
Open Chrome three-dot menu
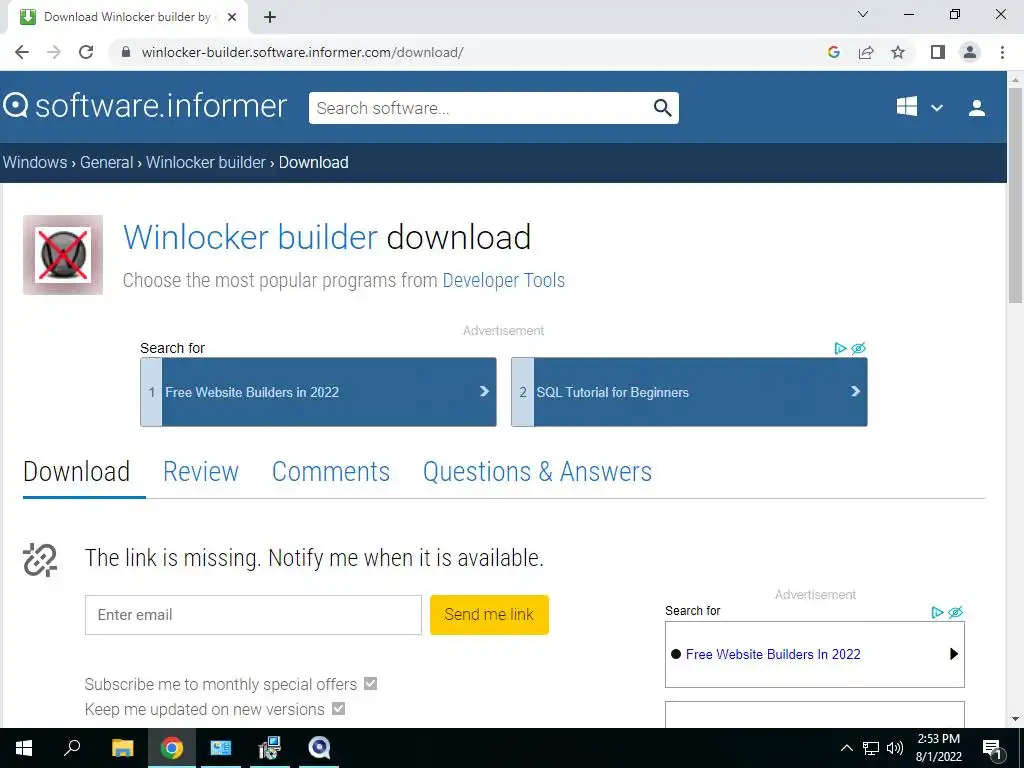(x=1002, y=52)
